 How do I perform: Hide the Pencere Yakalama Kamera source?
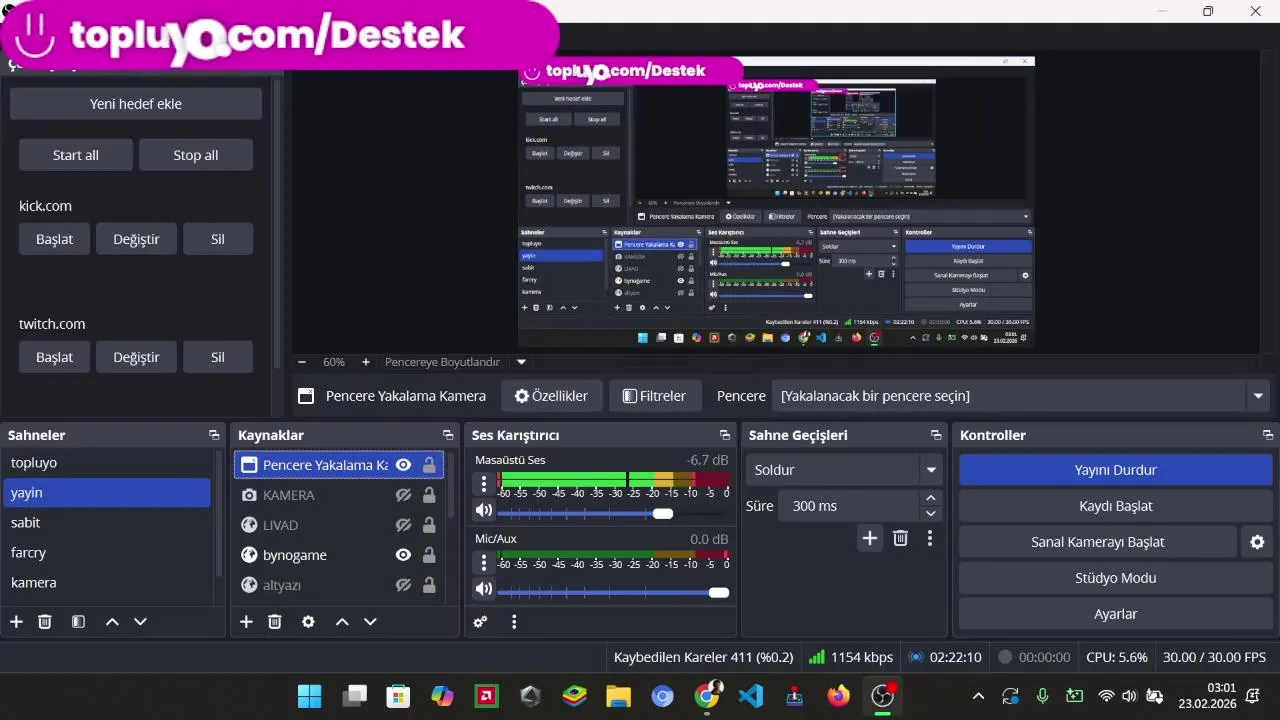(x=403, y=465)
